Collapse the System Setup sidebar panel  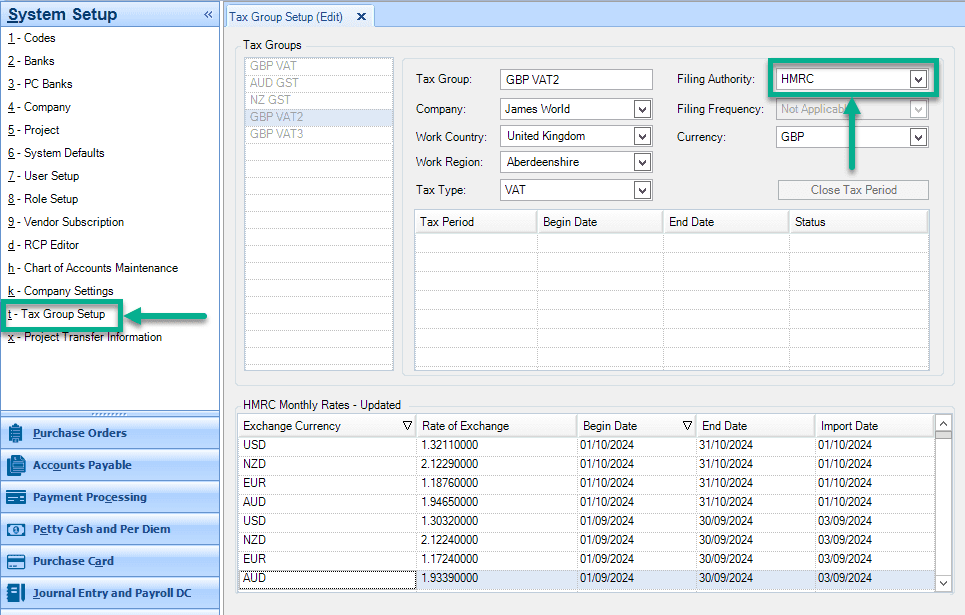point(208,14)
